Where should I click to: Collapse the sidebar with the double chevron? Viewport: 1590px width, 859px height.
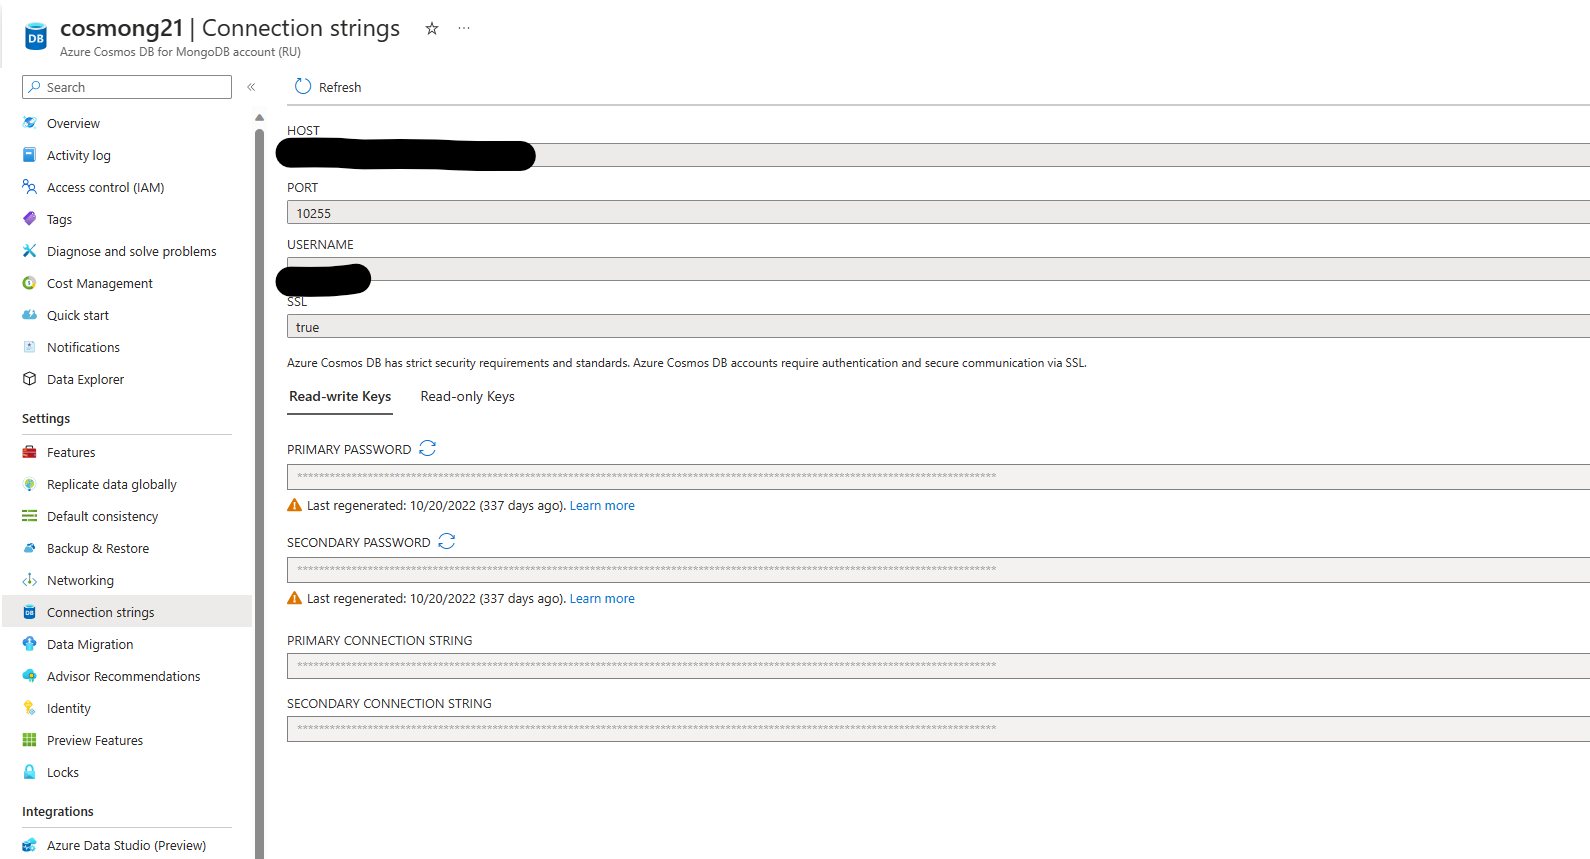[251, 87]
